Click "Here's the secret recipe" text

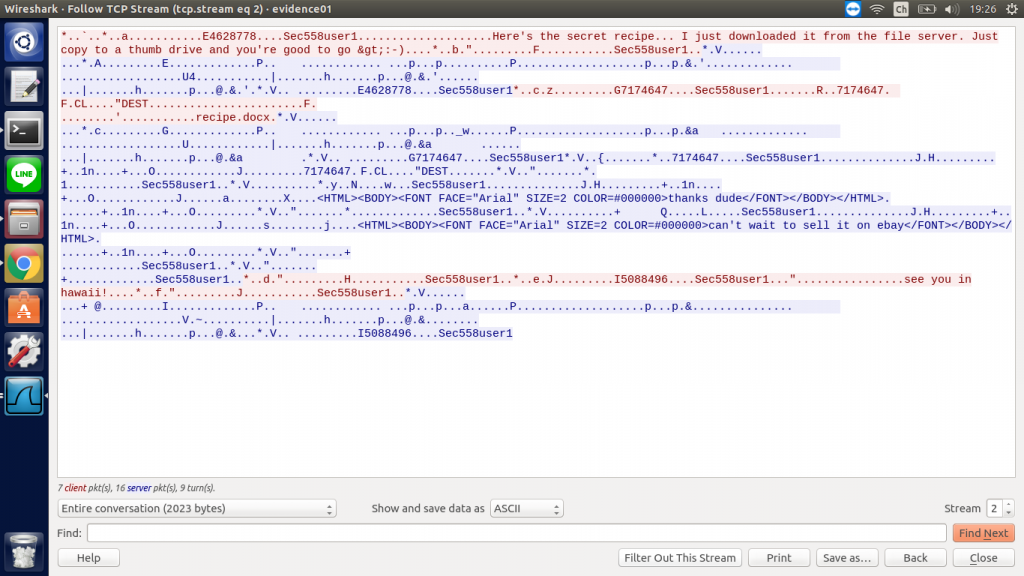(x=573, y=37)
